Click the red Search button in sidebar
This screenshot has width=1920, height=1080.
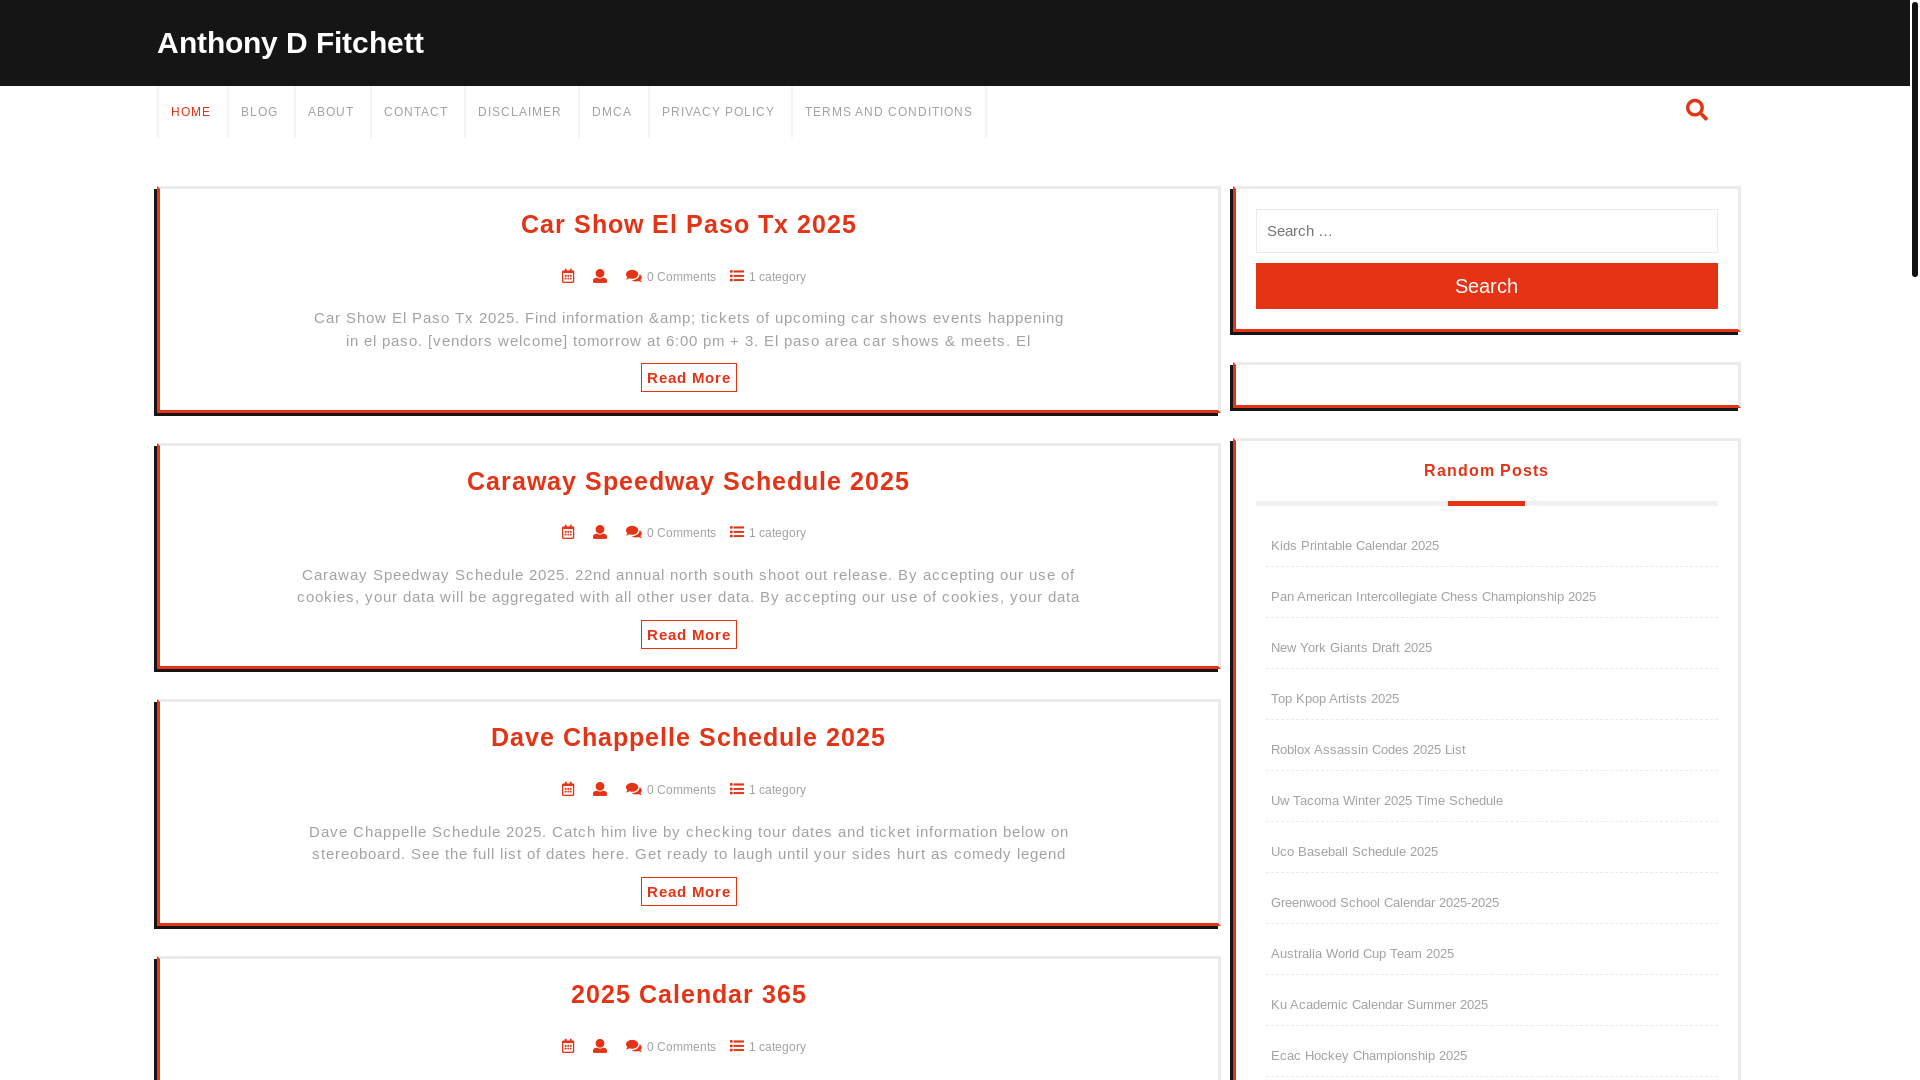coord(1486,286)
